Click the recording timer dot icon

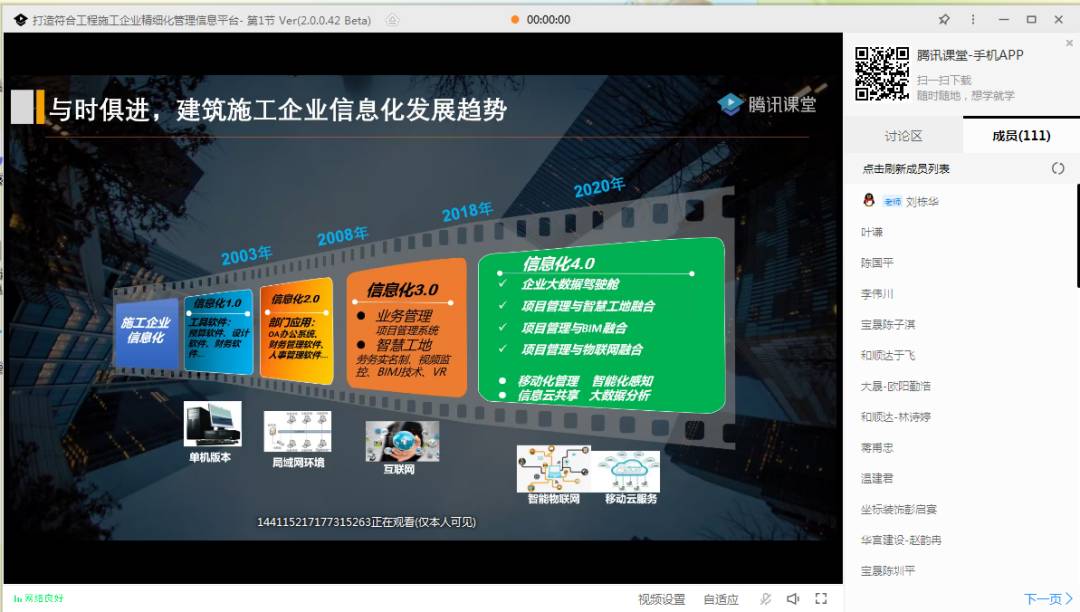coord(516,18)
